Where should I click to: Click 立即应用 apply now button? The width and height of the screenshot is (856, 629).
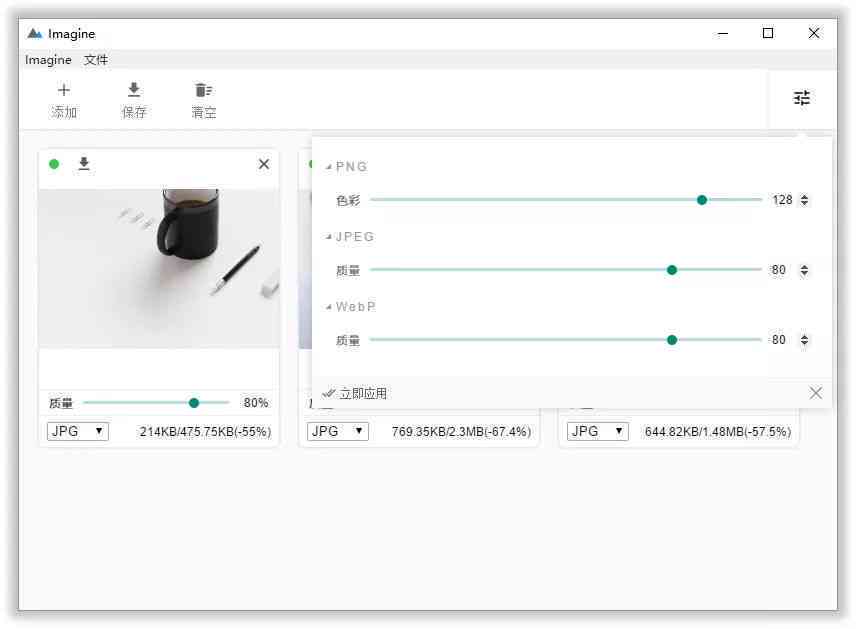[355, 393]
